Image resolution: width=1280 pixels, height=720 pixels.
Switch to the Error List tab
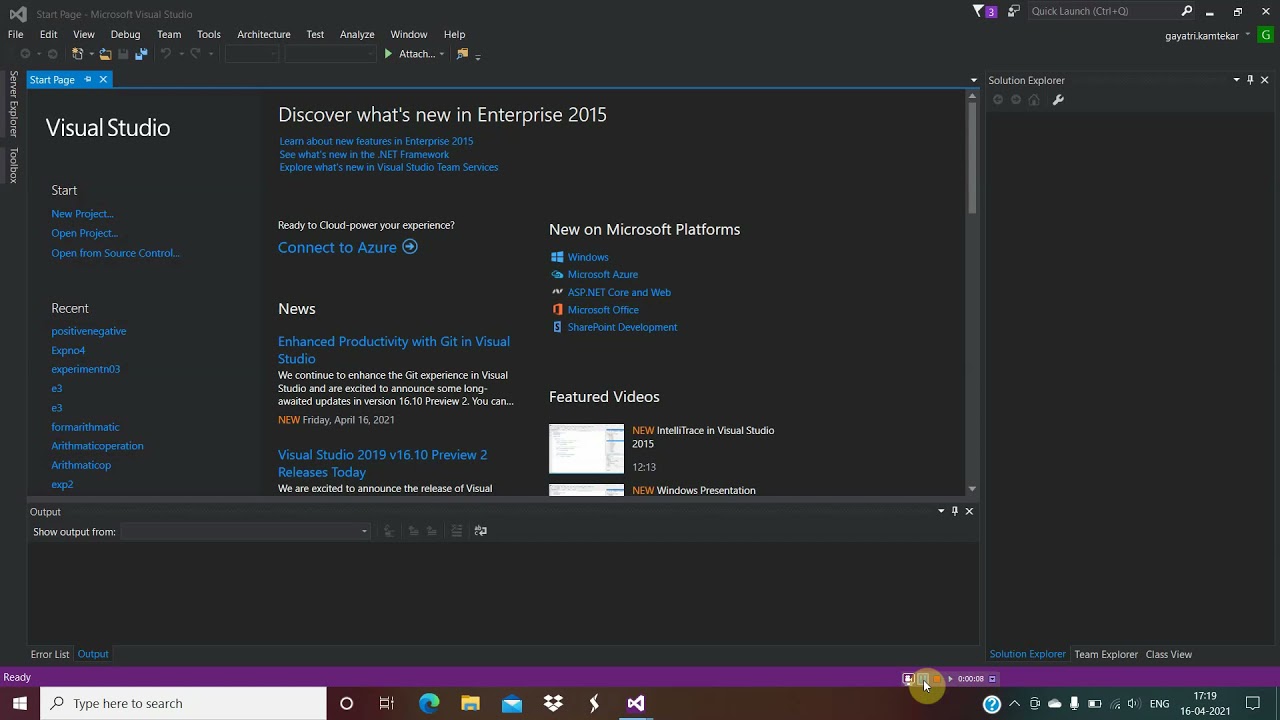[x=50, y=654]
